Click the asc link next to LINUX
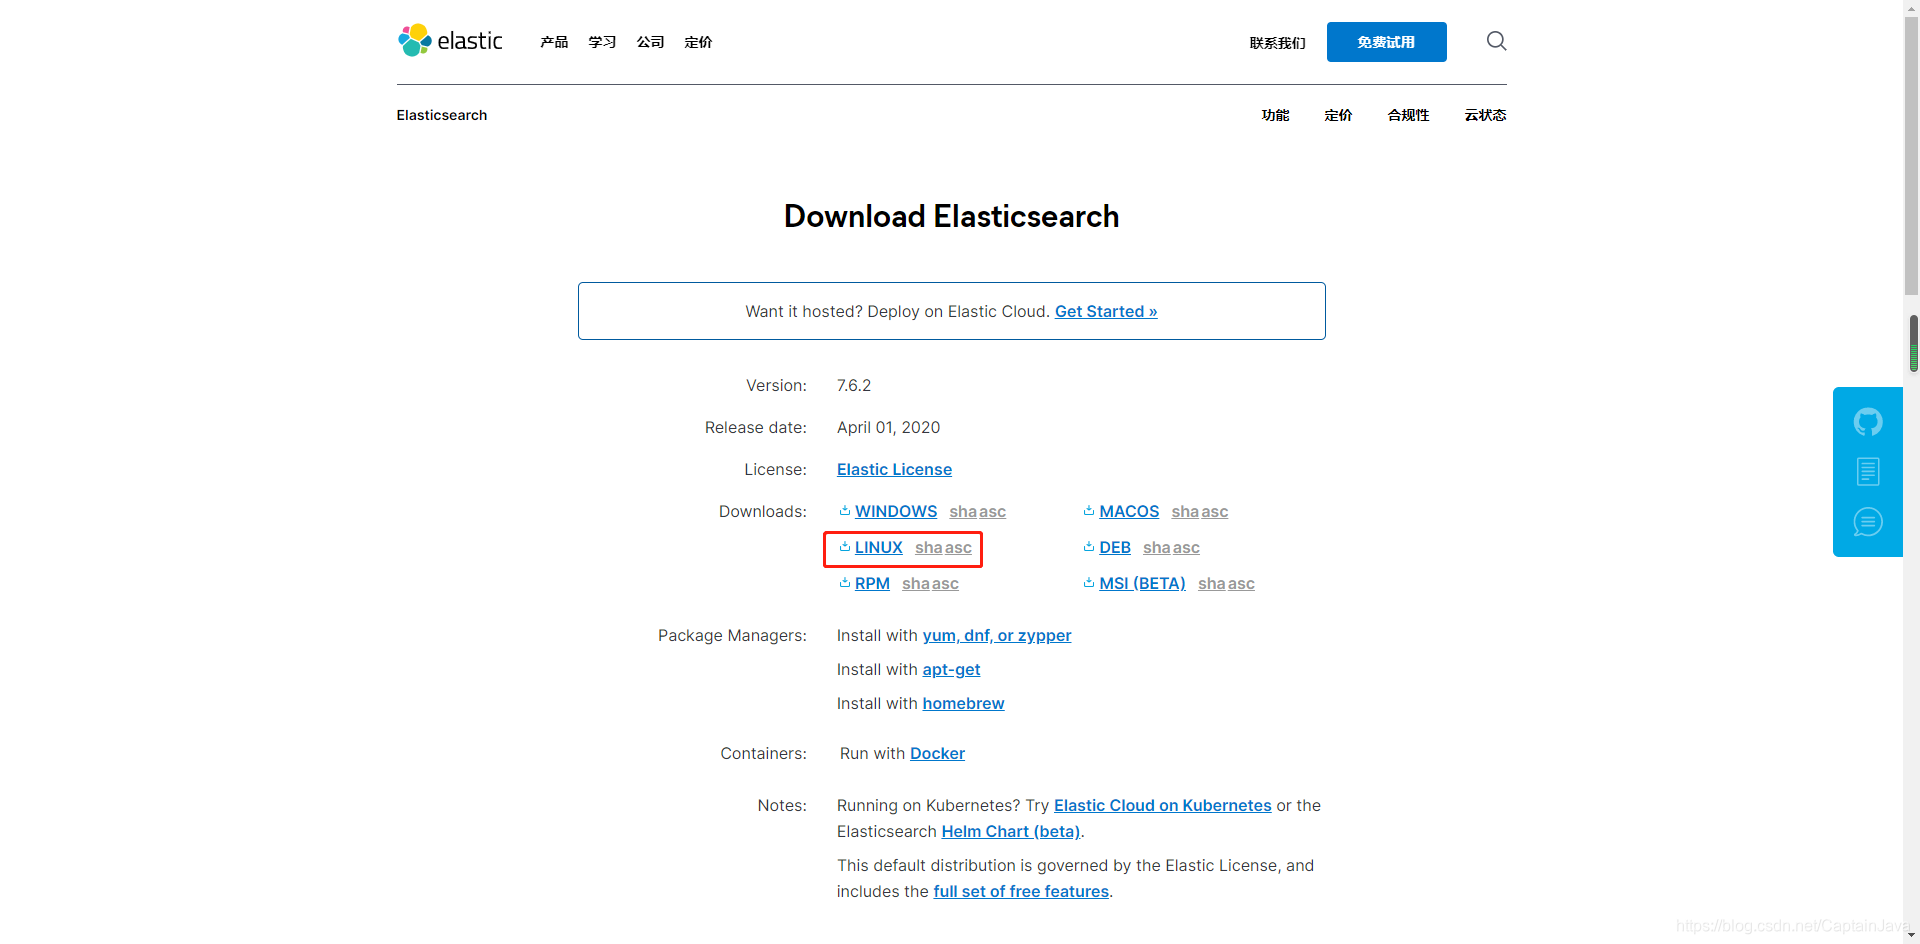 (x=958, y=548)
